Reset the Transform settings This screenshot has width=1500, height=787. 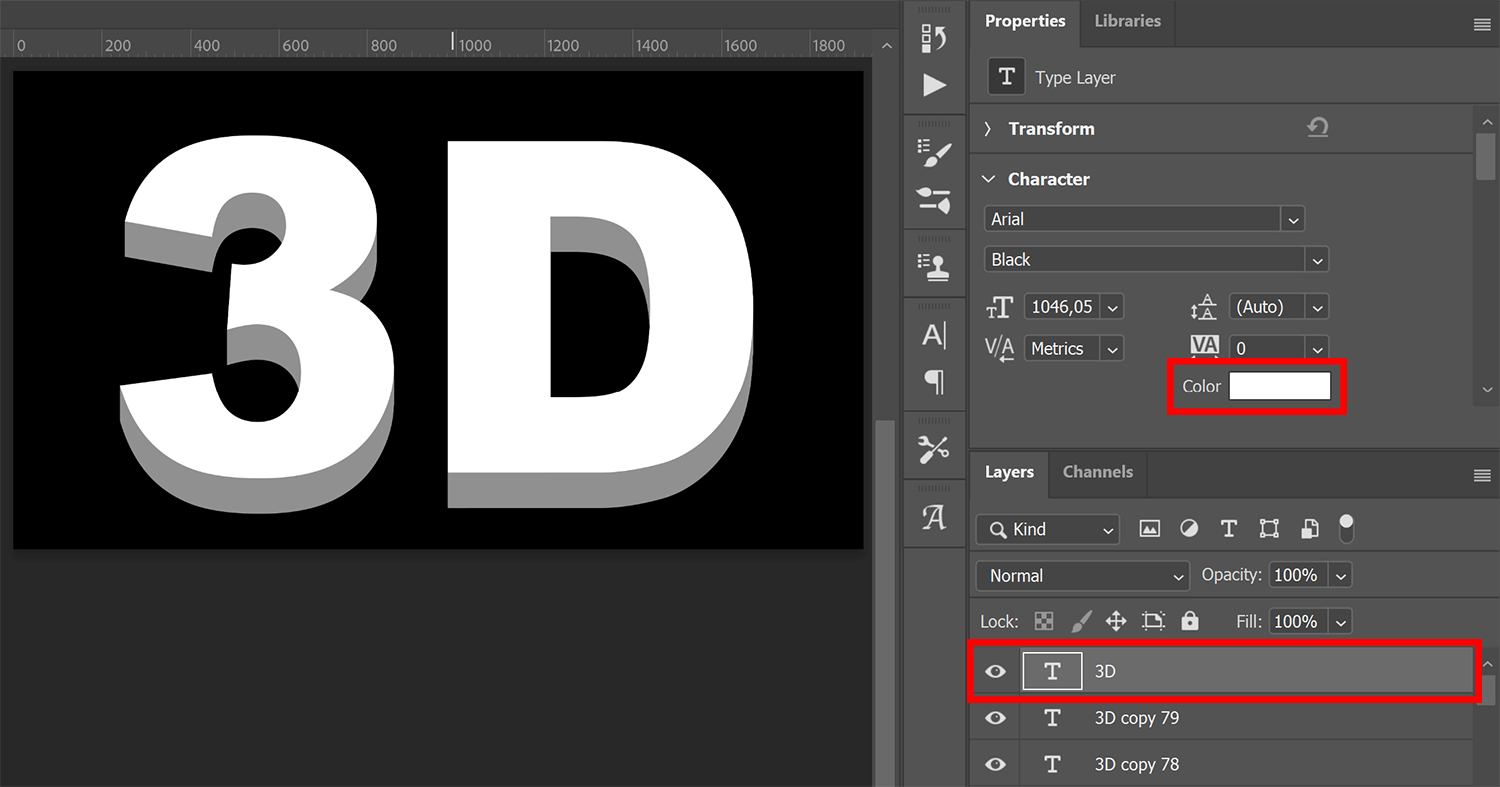point(1318,128)
